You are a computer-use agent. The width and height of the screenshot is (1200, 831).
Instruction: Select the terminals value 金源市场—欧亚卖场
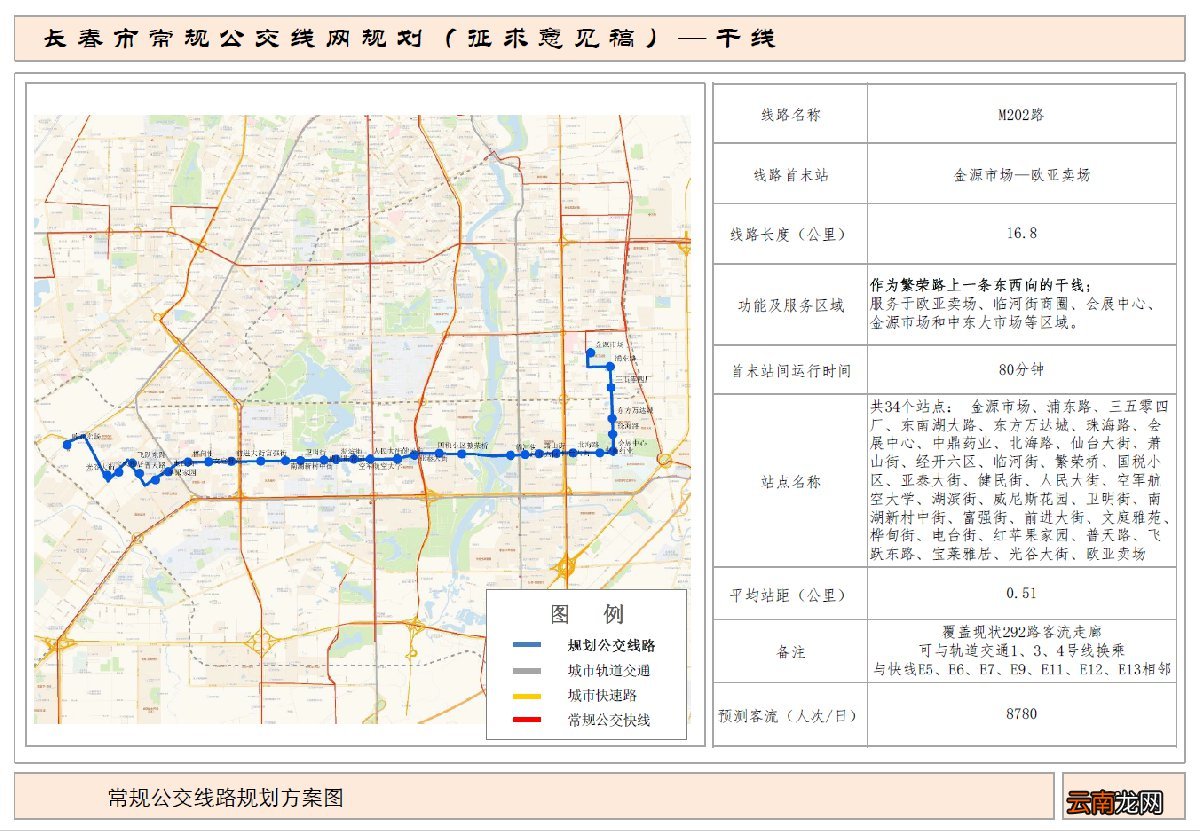pyautogui.click(x=1021, y=174)
